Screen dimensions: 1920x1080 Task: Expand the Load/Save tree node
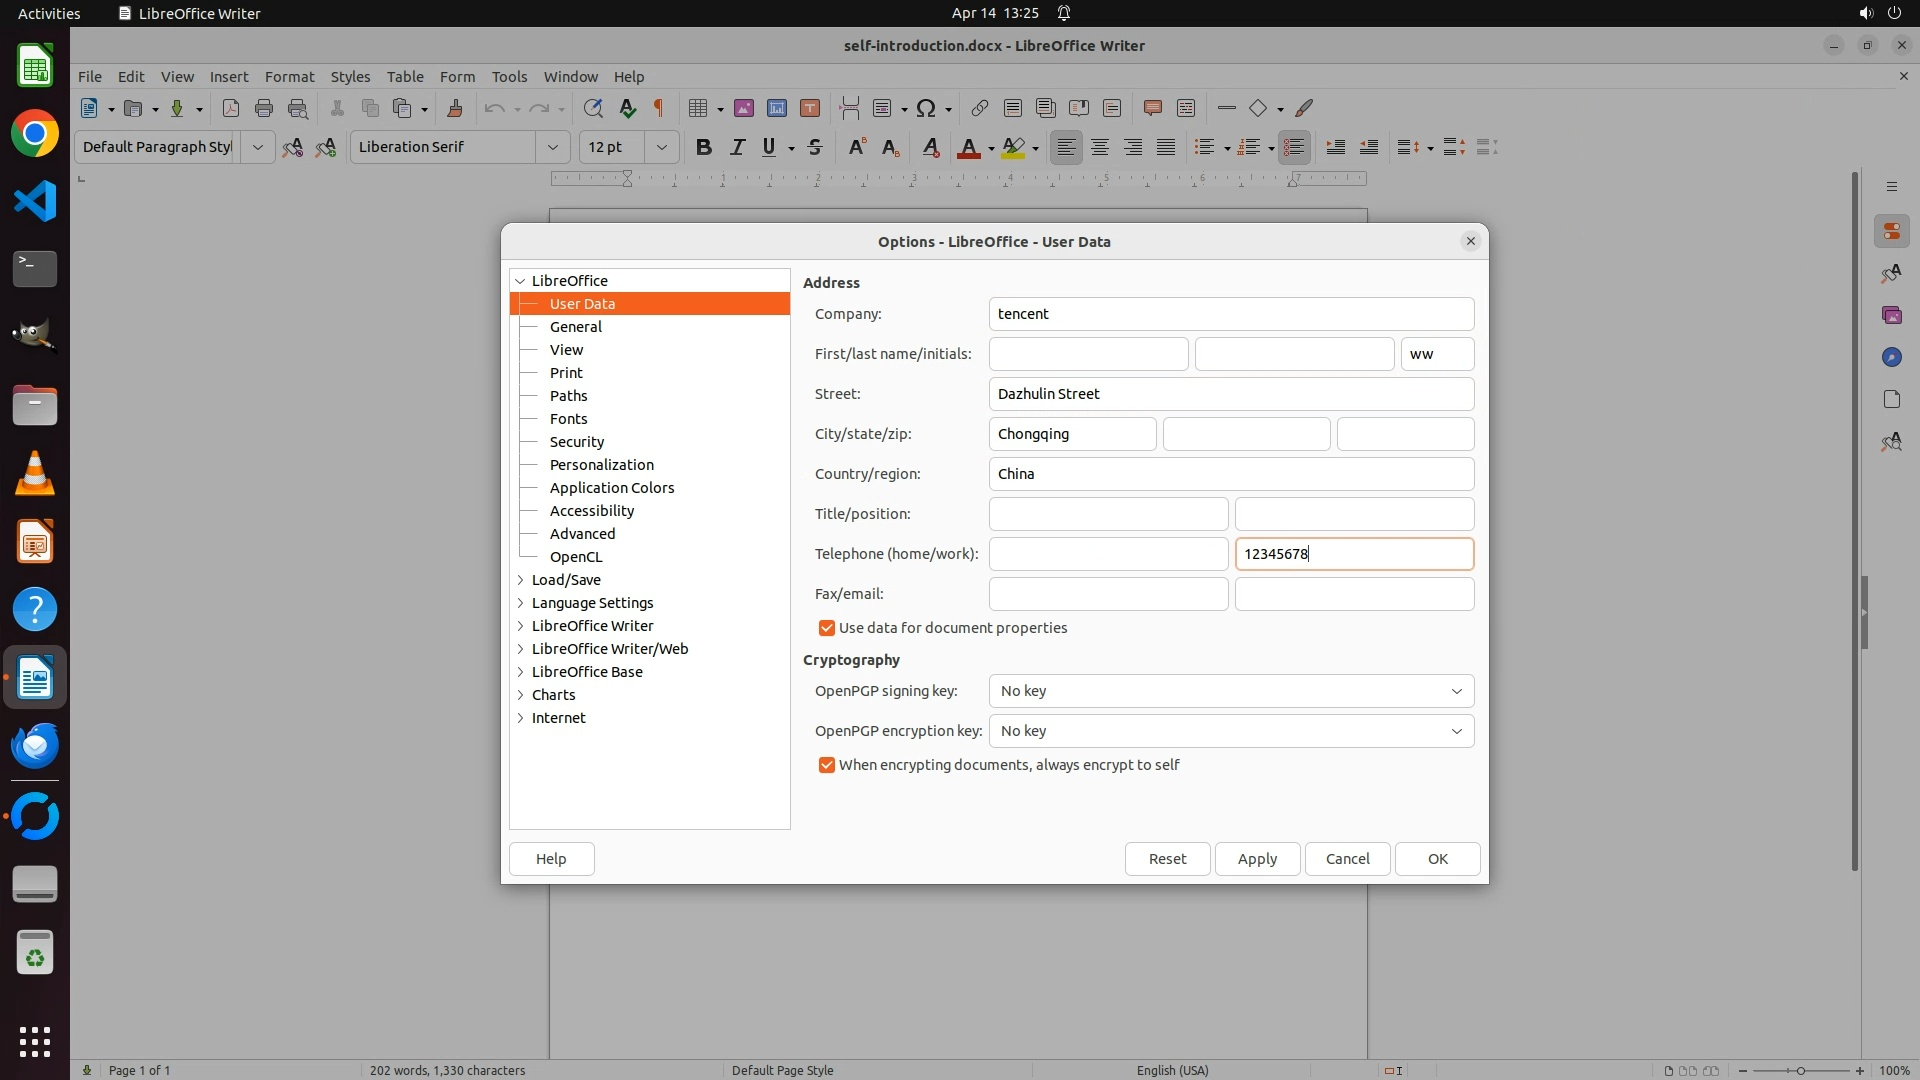[x=520, y=580]
